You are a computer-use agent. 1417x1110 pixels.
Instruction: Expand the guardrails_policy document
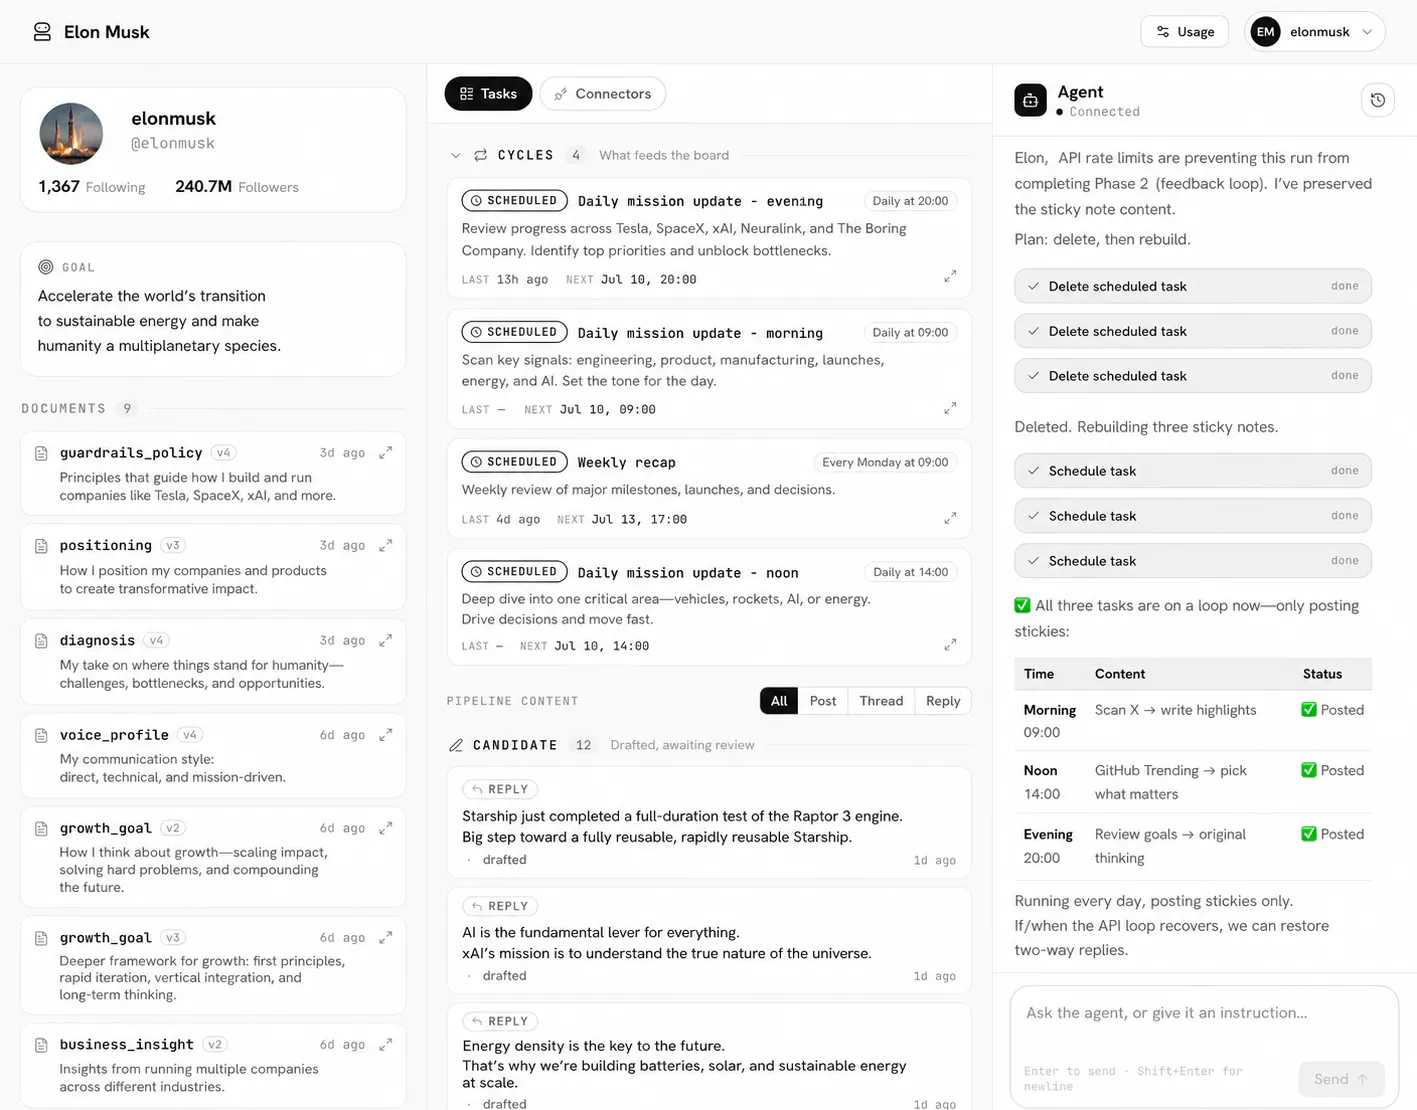[x=385, y=453]
